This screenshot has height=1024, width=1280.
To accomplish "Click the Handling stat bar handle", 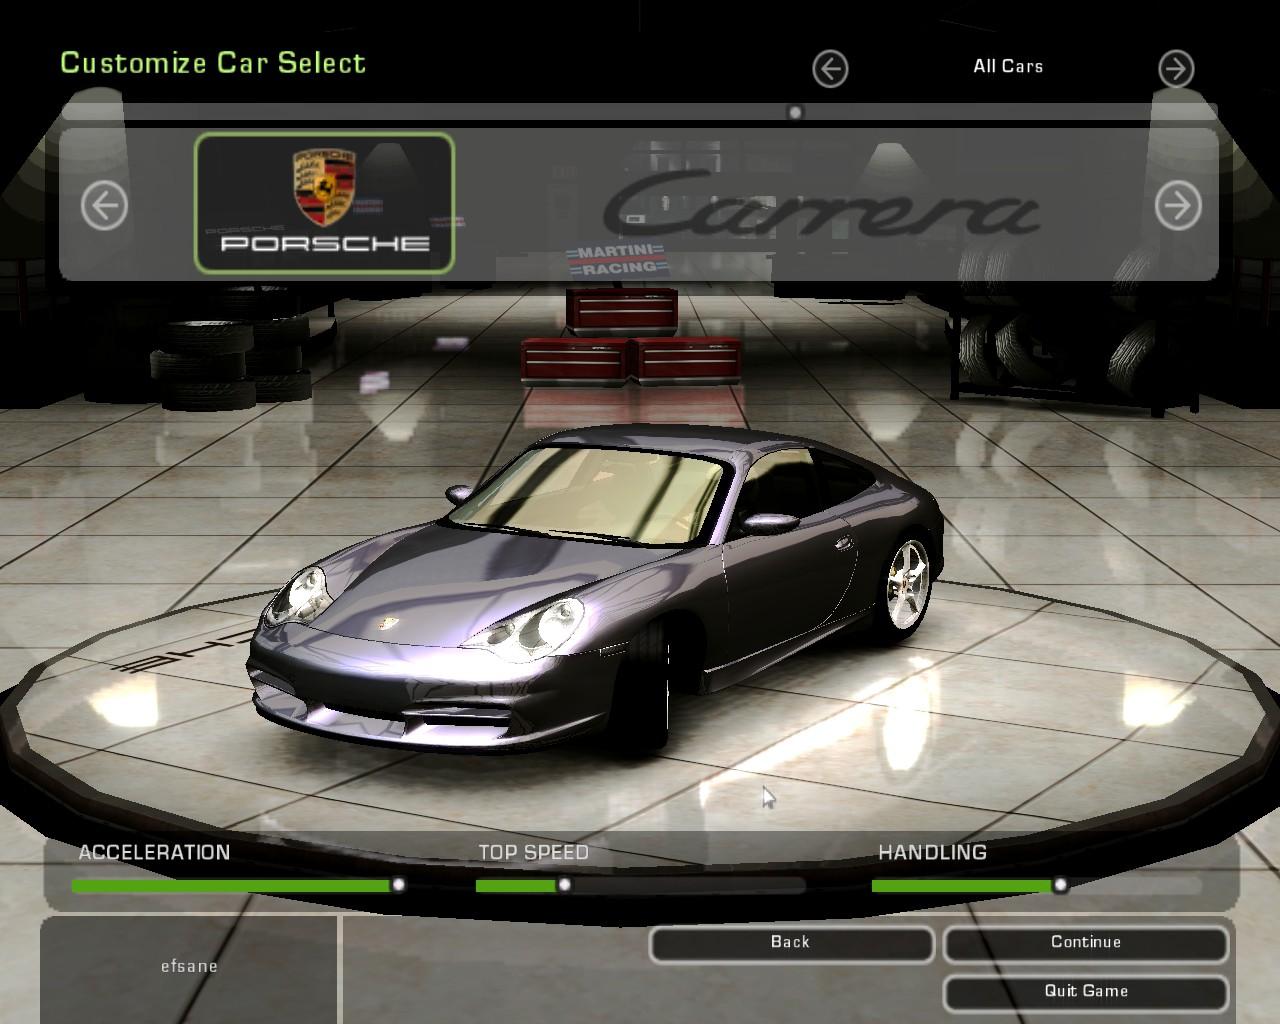I will tap(1060, 885).
